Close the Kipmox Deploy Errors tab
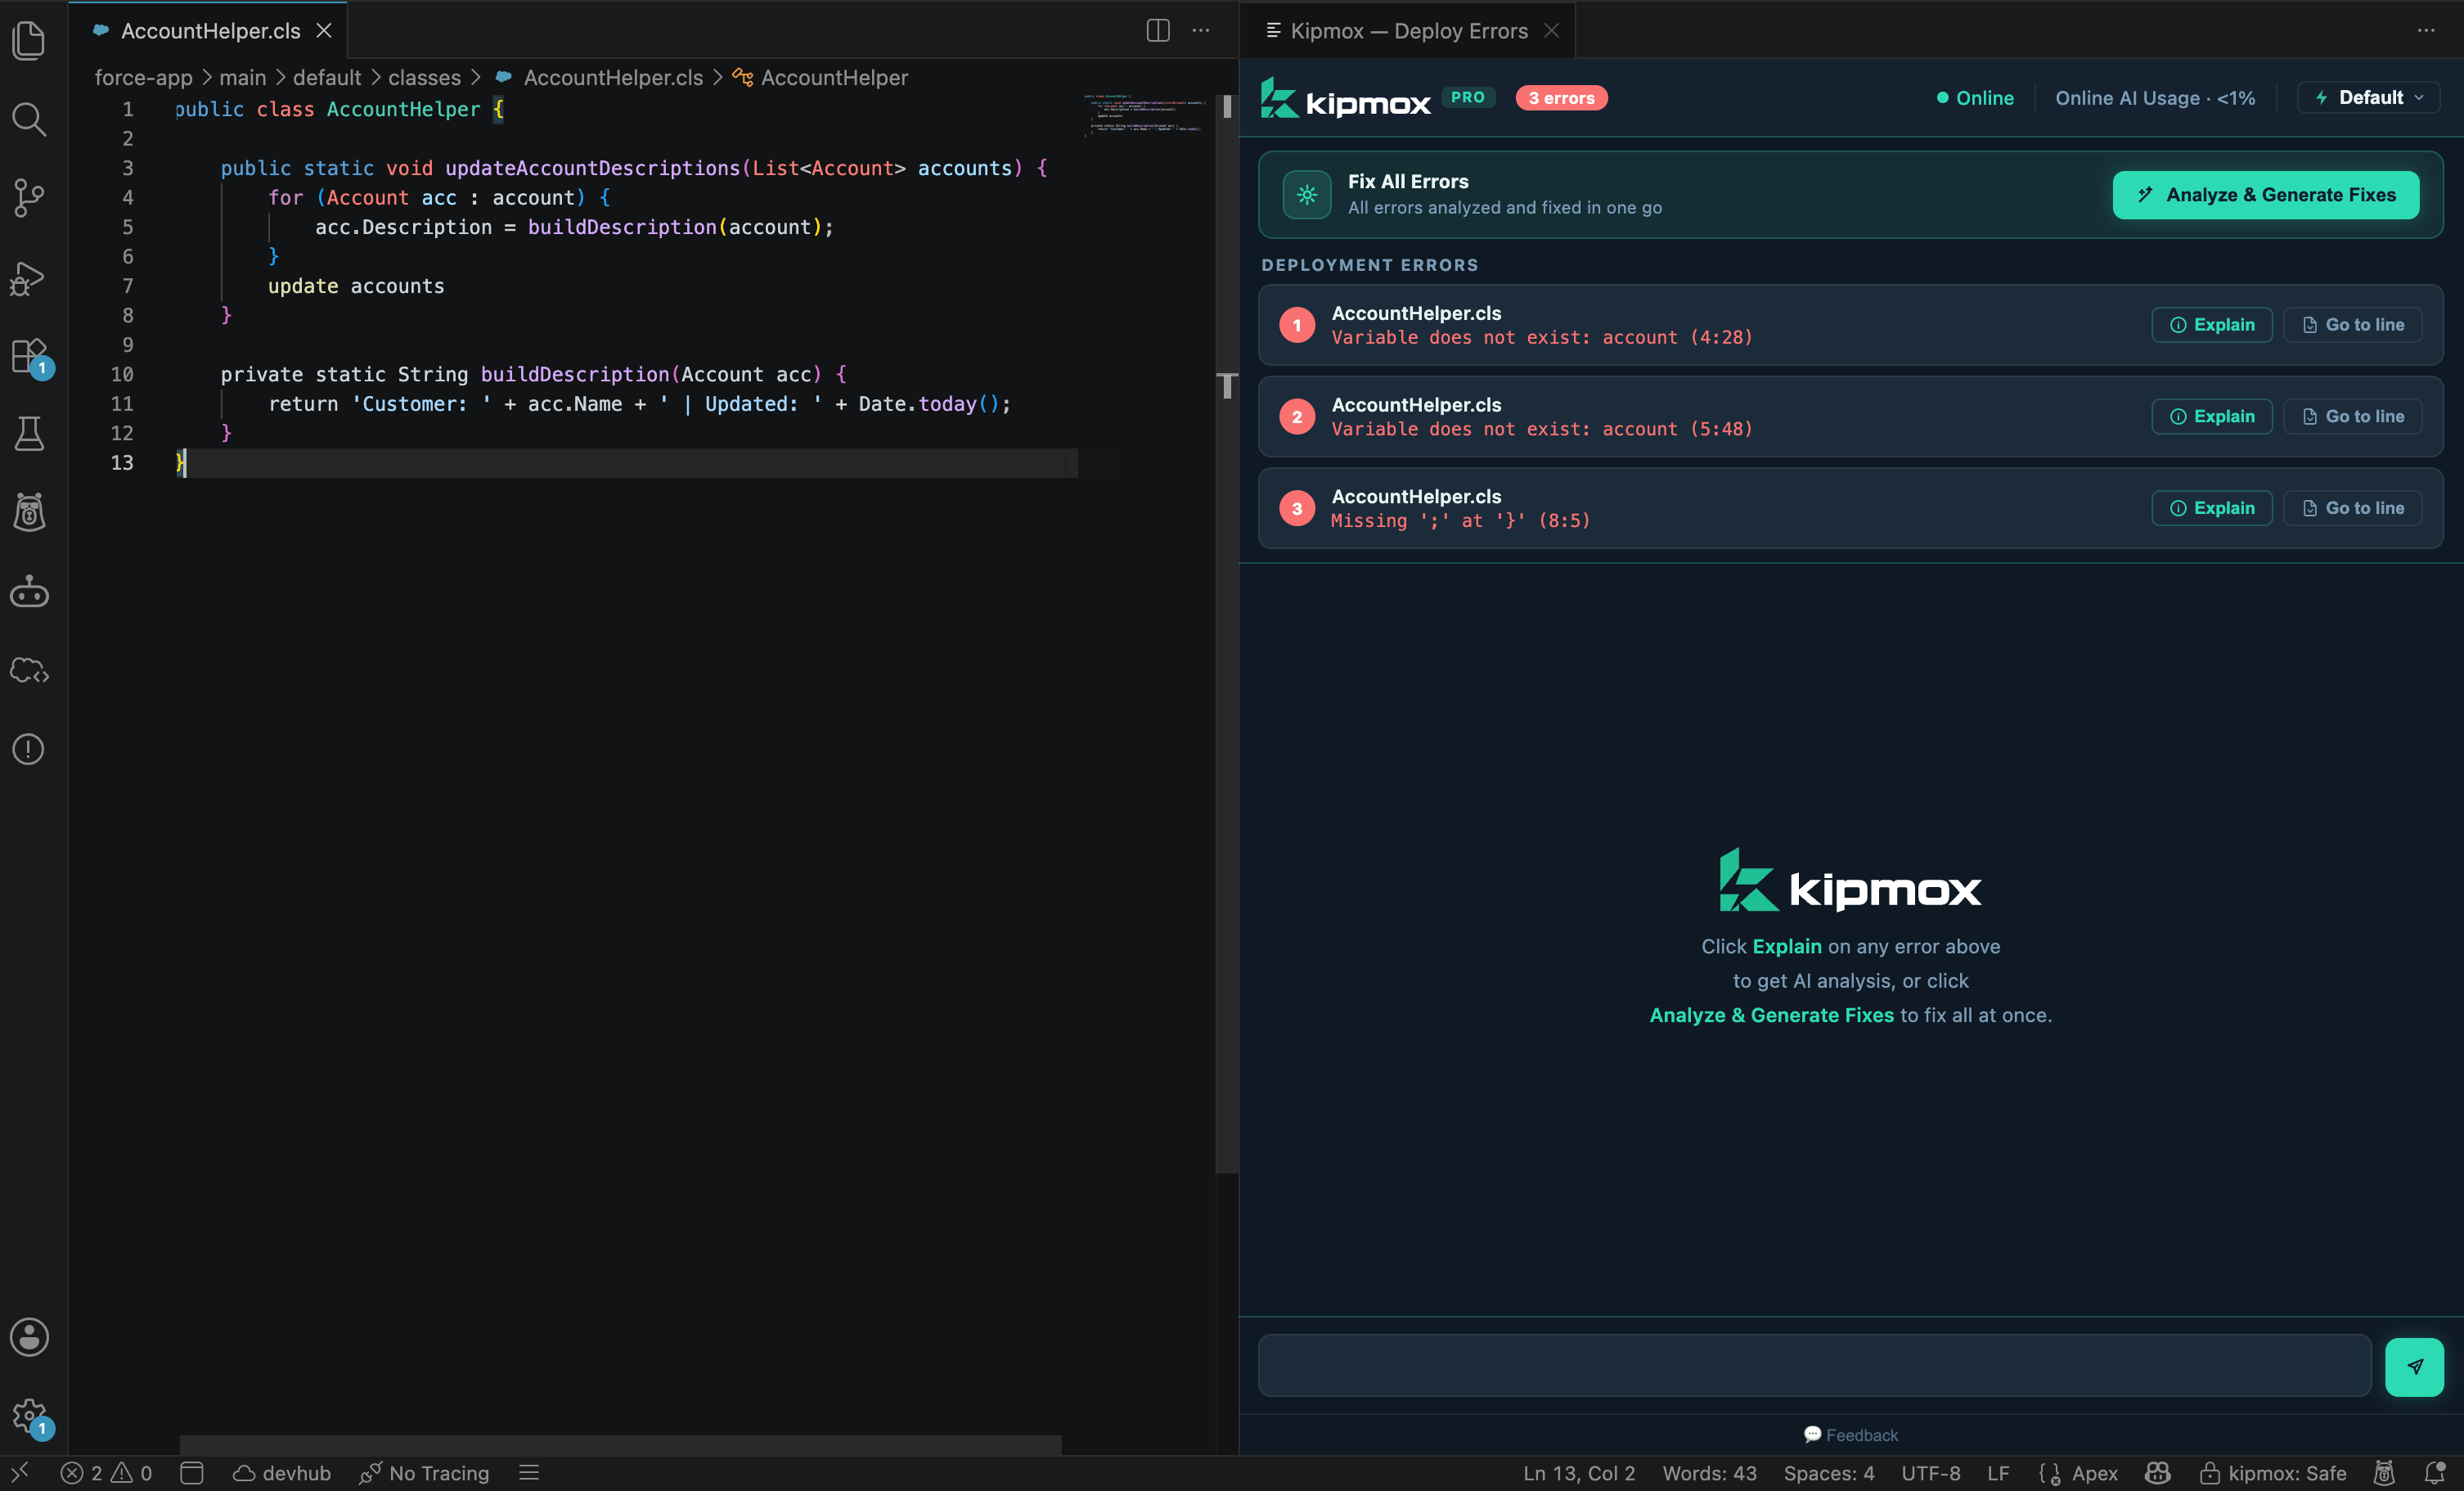 1551,31
